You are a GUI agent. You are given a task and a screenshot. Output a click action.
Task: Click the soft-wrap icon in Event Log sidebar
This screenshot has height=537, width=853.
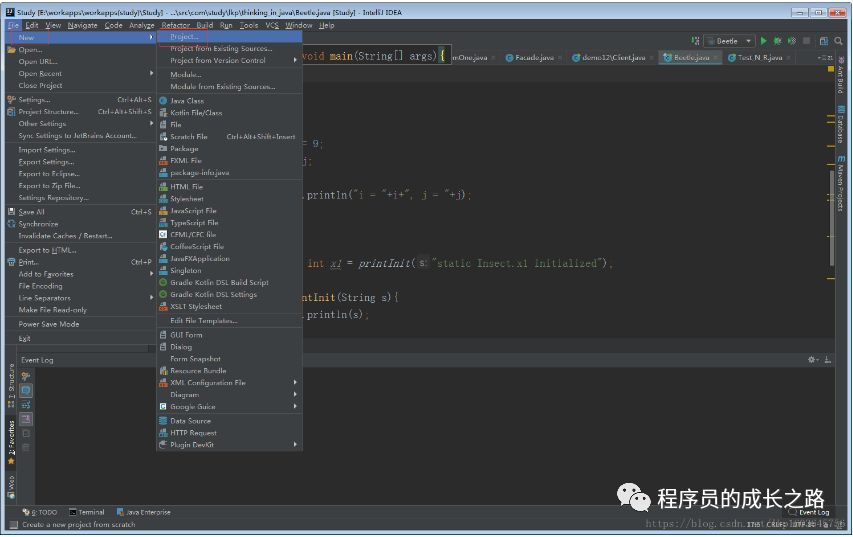[26, 405]
